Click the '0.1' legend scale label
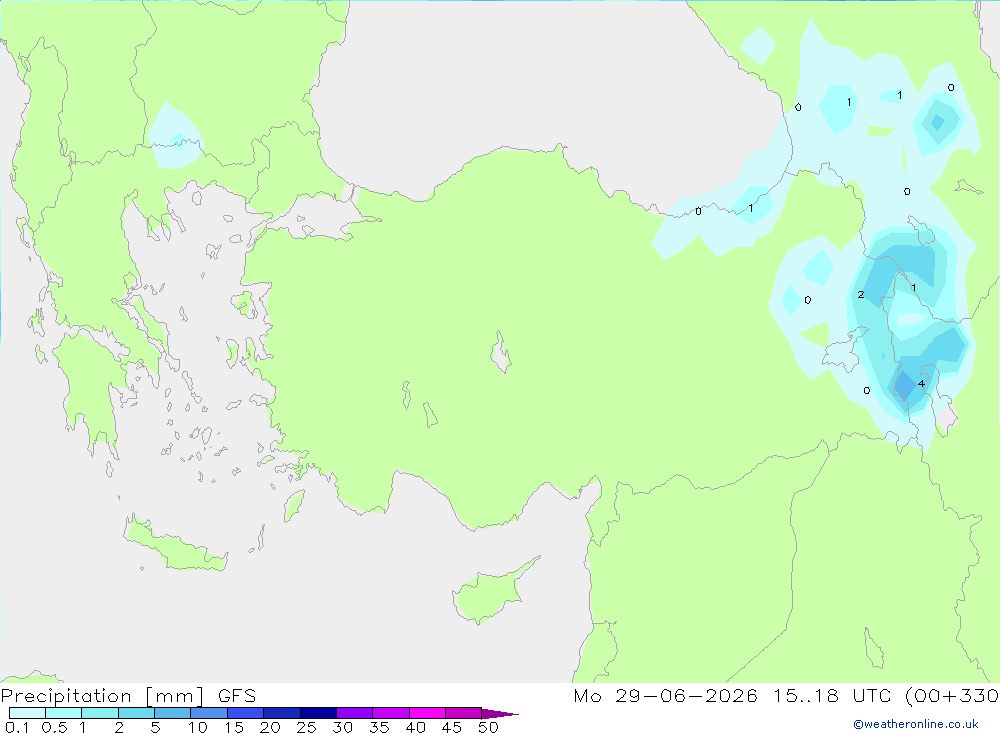 [x=17, y=727]
